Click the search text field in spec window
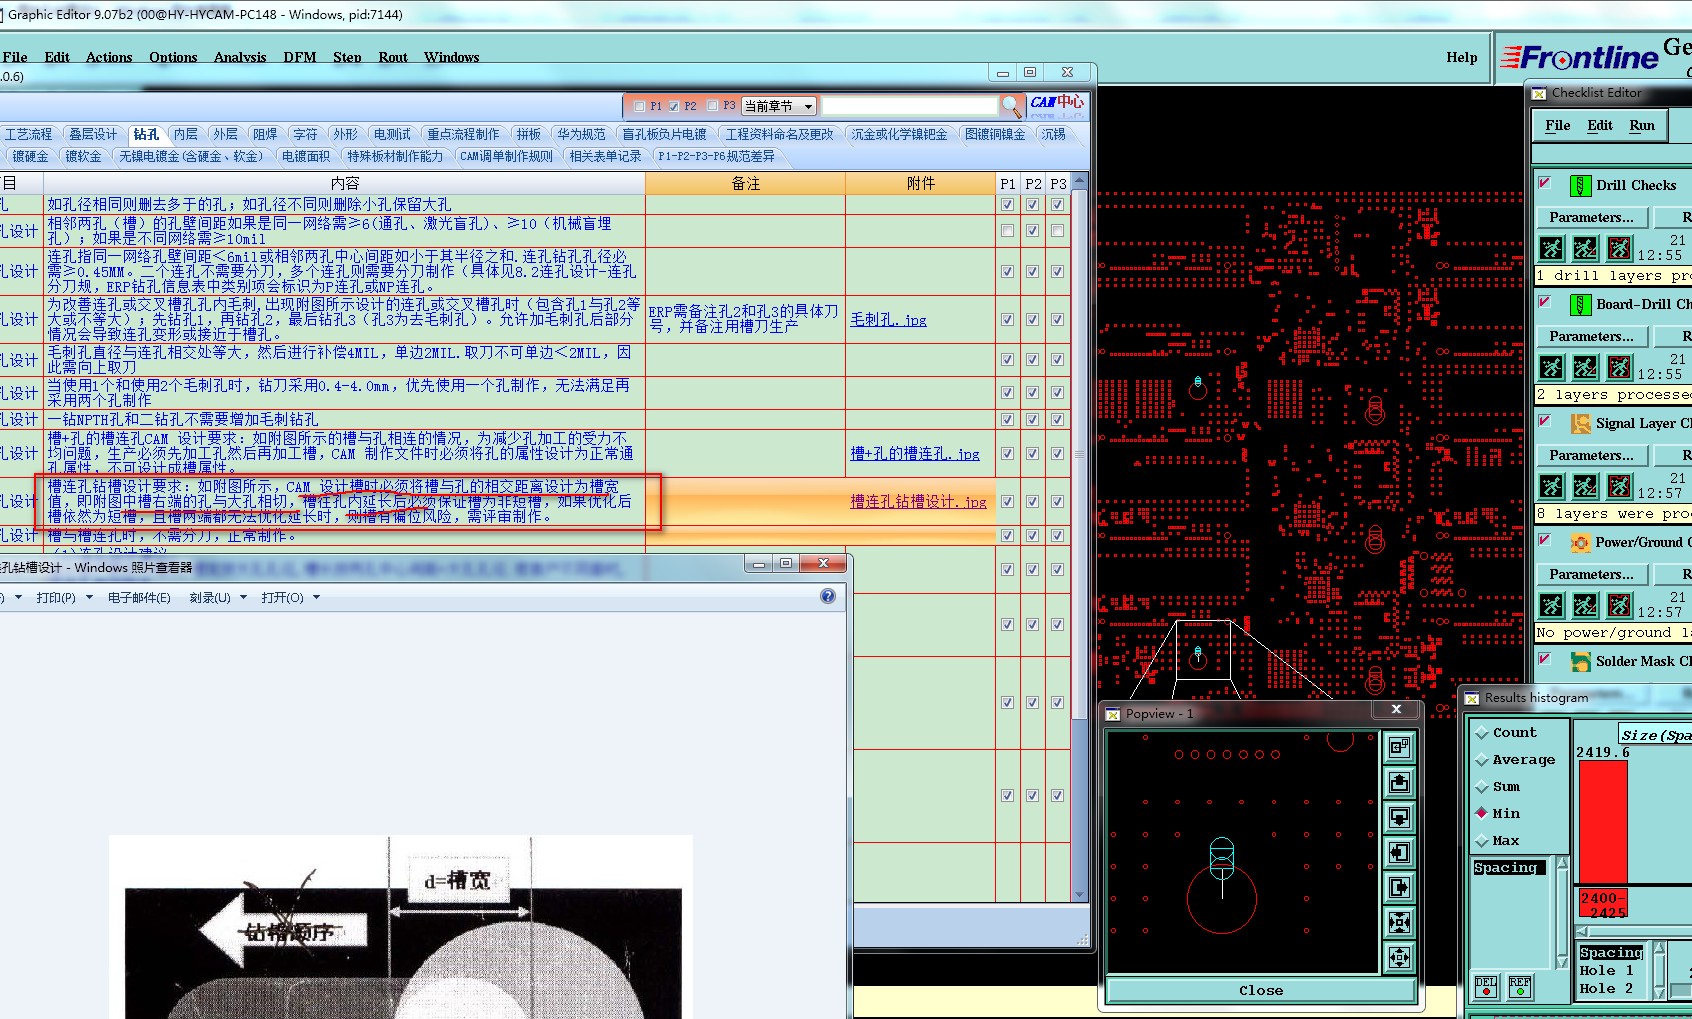The height and width of the screenshot is (1019, 1692). coord(910,106)
